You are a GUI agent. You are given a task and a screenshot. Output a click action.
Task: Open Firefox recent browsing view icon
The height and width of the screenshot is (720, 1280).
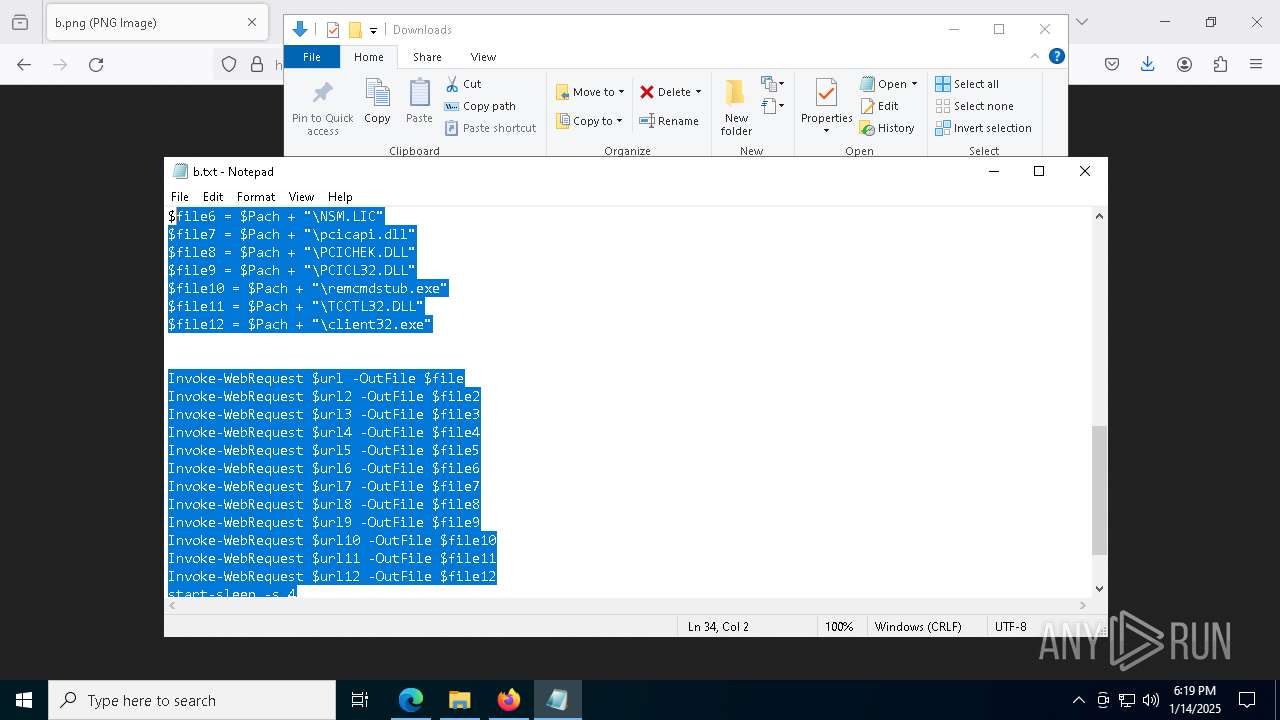(20, 22)
